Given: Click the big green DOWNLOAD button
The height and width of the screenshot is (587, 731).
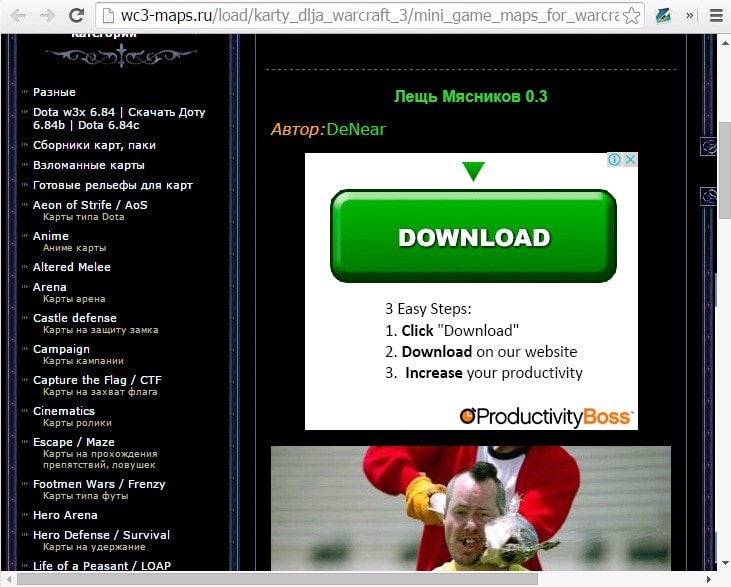Looking at the screenshot, I should pyautogui.click(x=473, y=236).
